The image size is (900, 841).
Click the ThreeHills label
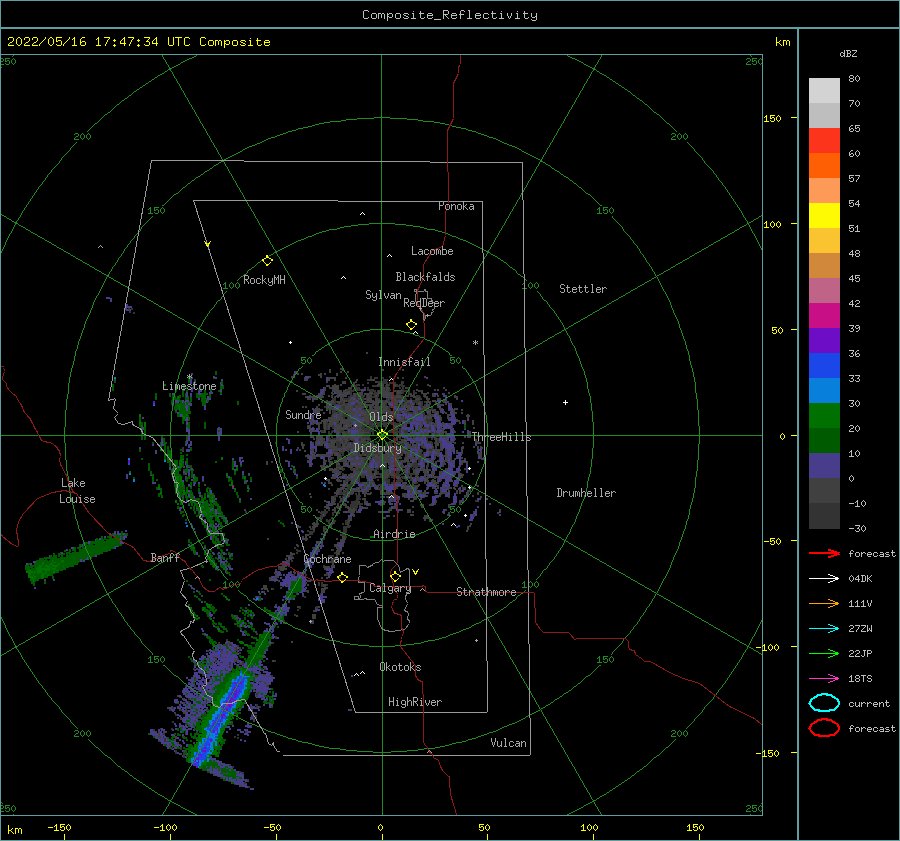pyautogui.click(x=502, y=437)
